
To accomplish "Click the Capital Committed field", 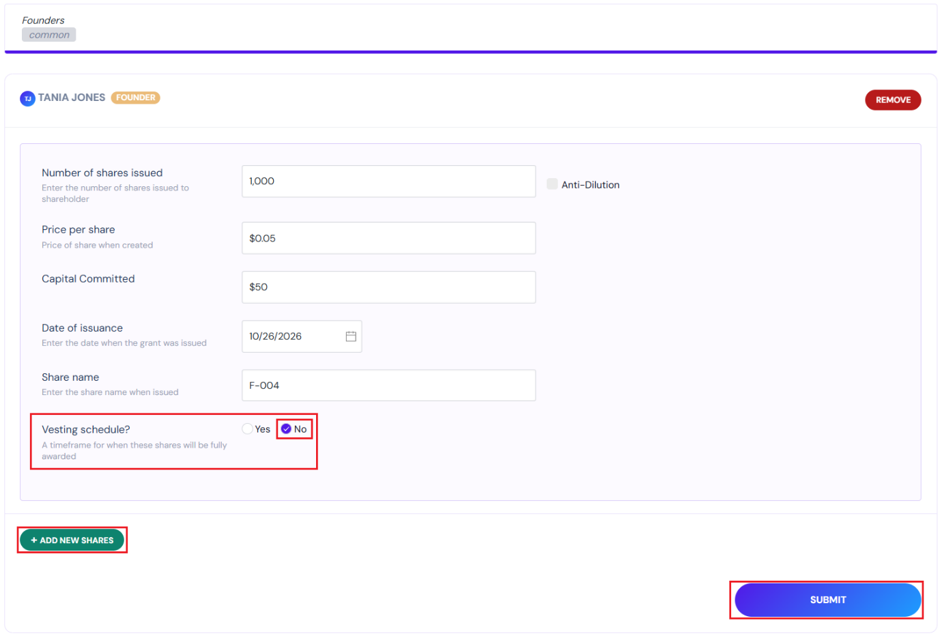I will [388, 287].
